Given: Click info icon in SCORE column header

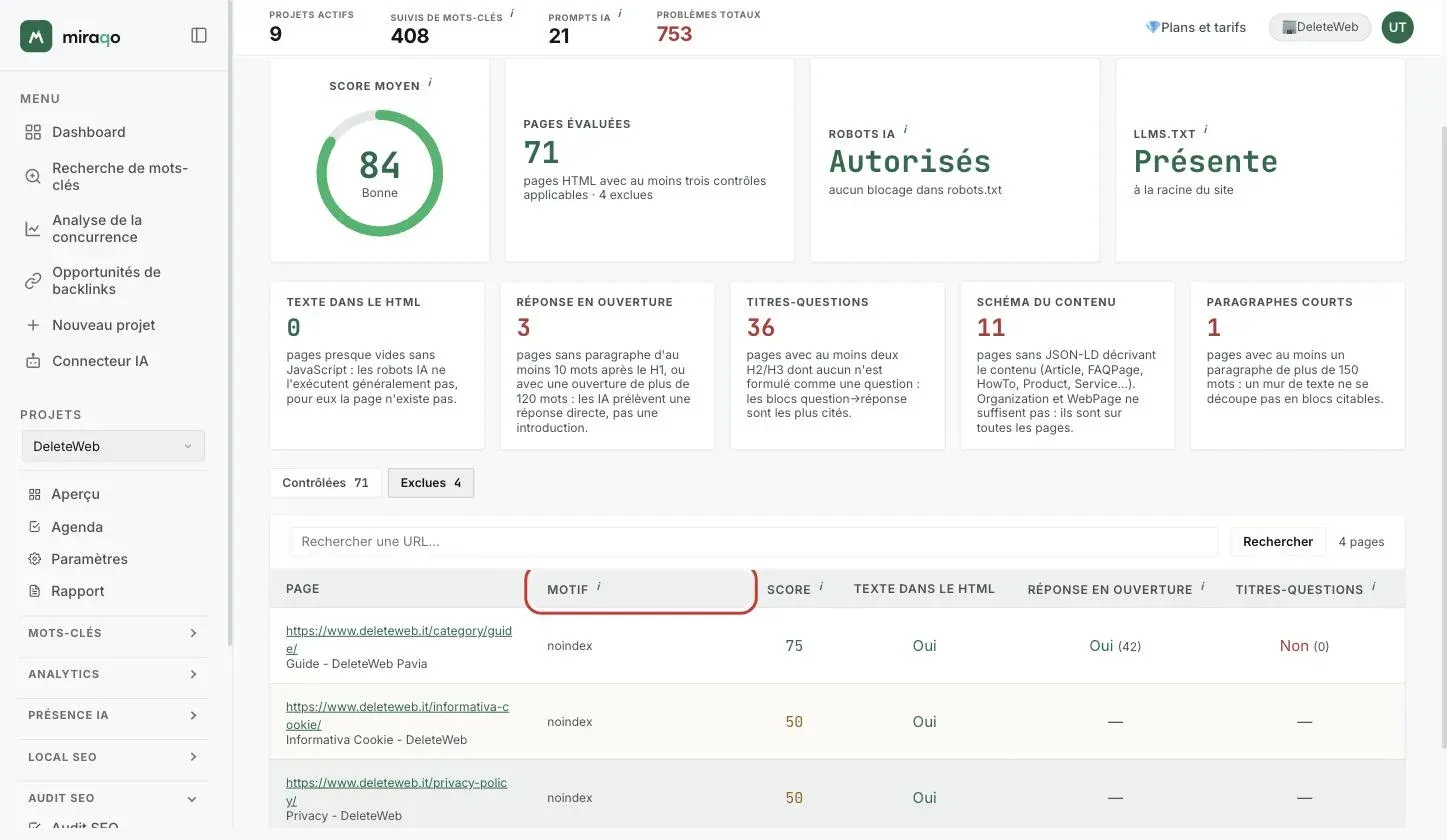Looking at the screenshot, I should click(x=821, y=587).
